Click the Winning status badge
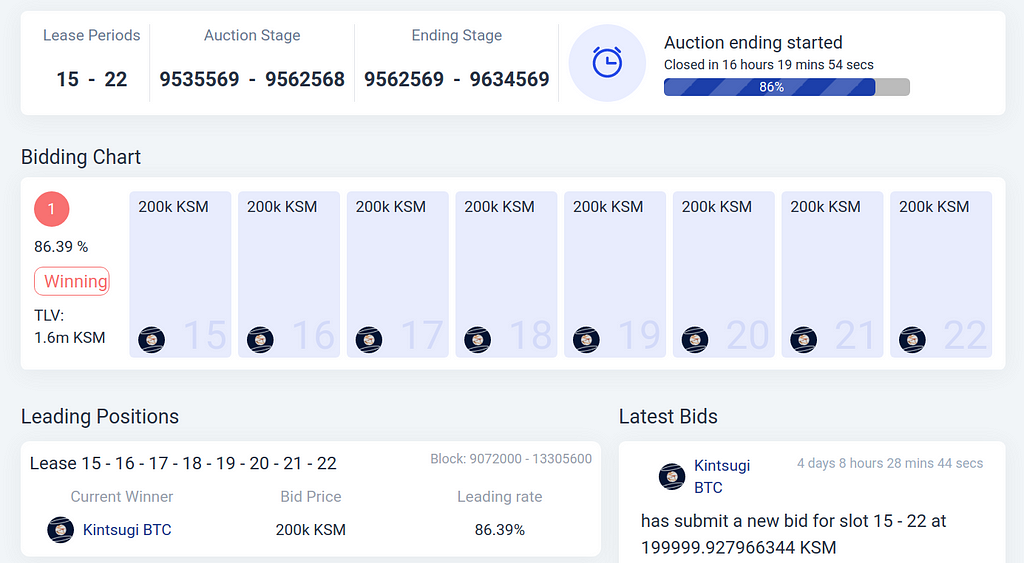This screenshot has height=563, width=1024. pyautogui.click(x=71, y=281)
